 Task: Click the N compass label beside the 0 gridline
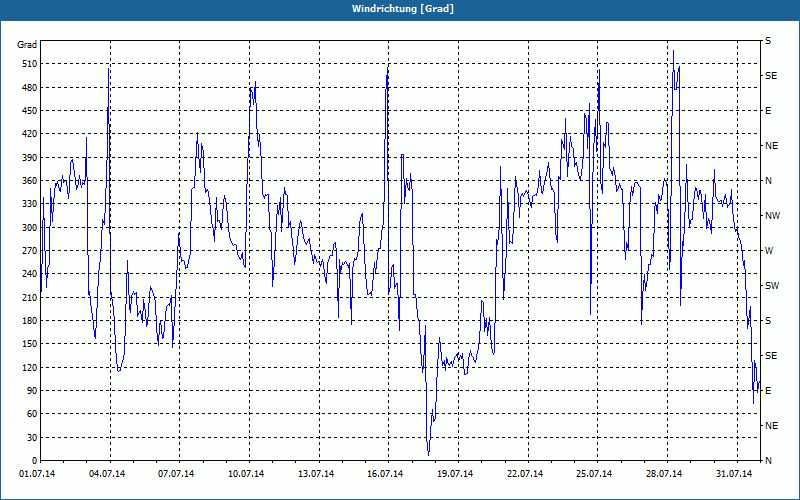click(768, 461)
